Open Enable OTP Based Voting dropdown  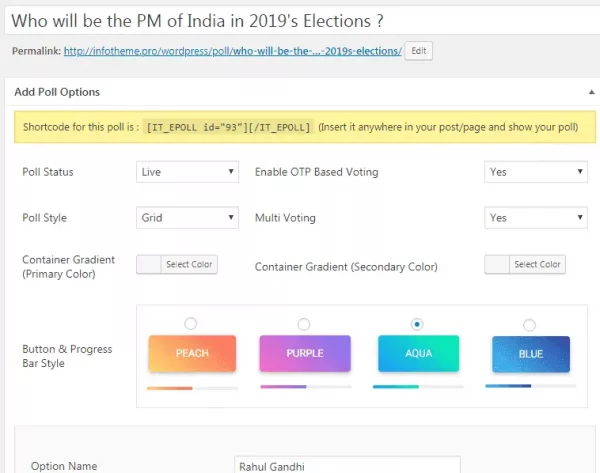click(x=536, y=172)
